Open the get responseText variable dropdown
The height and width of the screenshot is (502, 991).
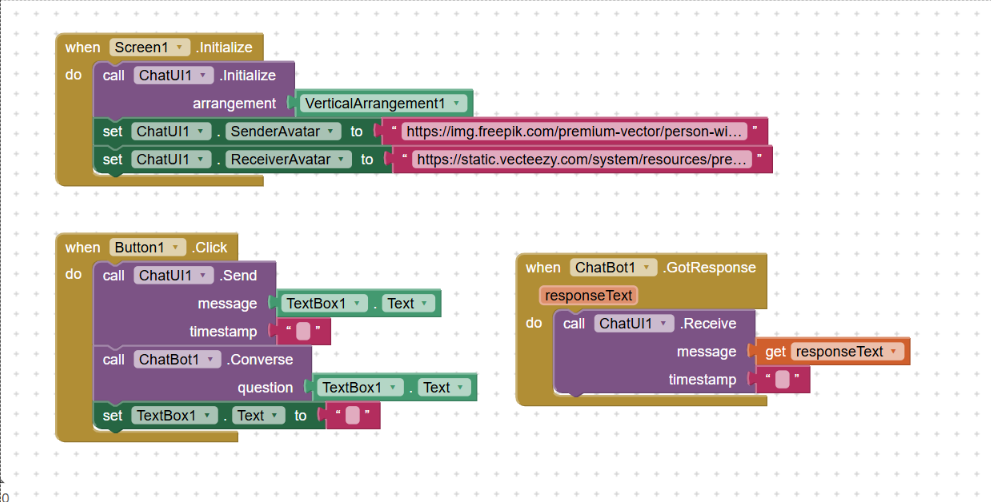click(892, 351)
